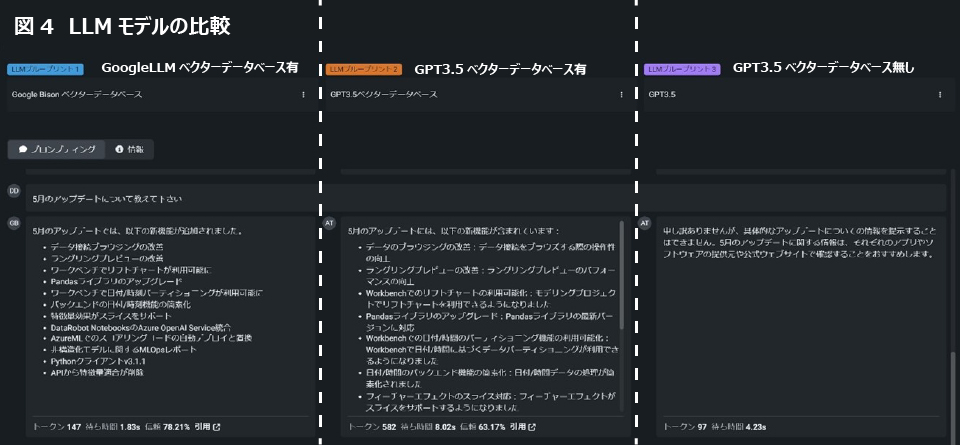Click the GPT3.5 card title in the third column
The height and width of the screenshot is (445, 960).
[x=662, y=94]
